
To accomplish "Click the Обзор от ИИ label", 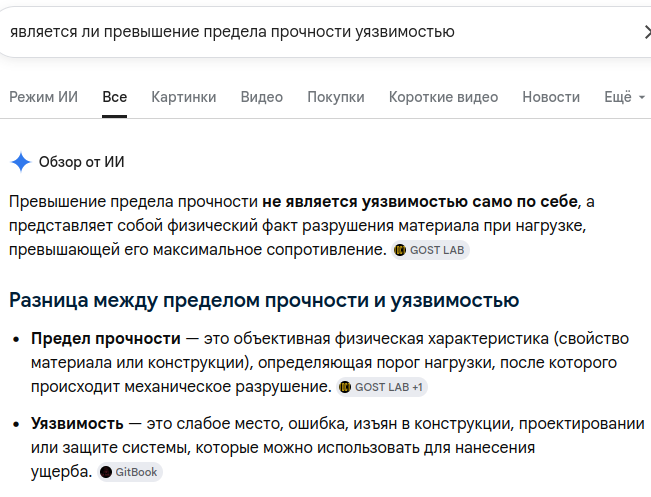I will [81, 162].
